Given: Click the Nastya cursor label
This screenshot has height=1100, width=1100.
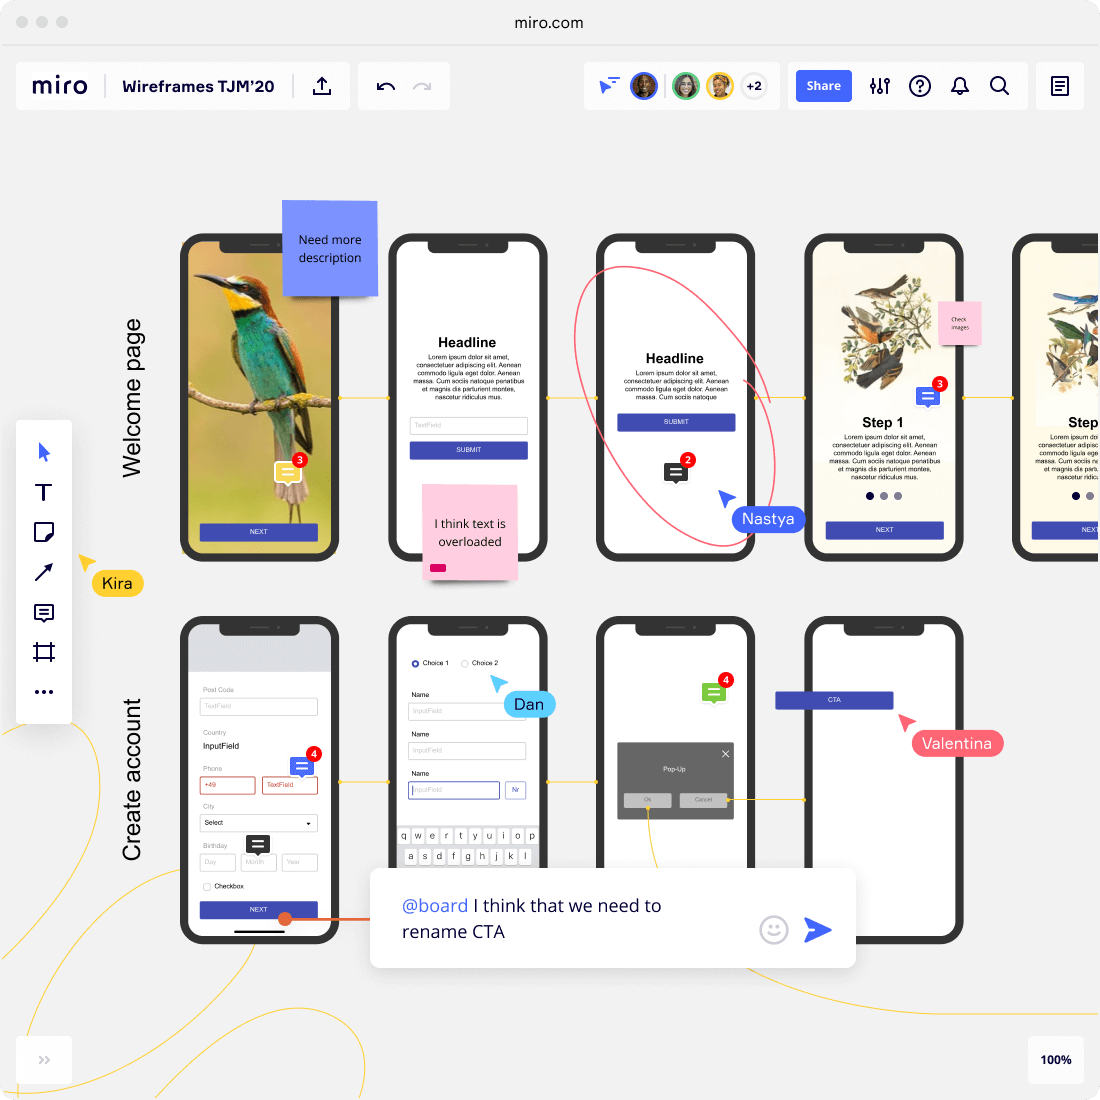Looking at the screenshot, I should (768, 519).
